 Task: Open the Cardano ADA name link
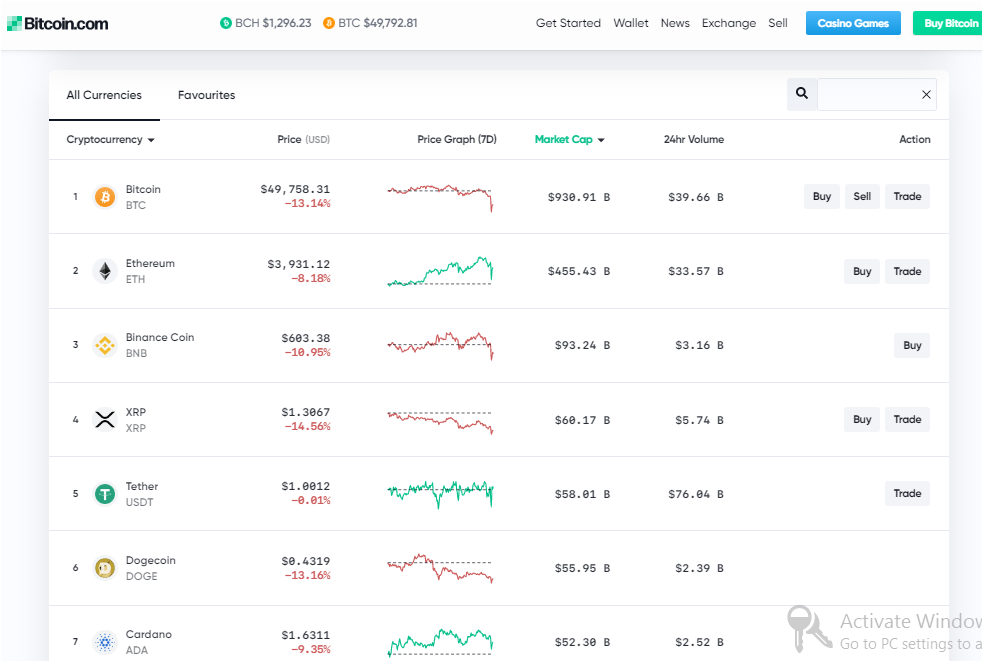pyautogui.click(x=149, y=642)
